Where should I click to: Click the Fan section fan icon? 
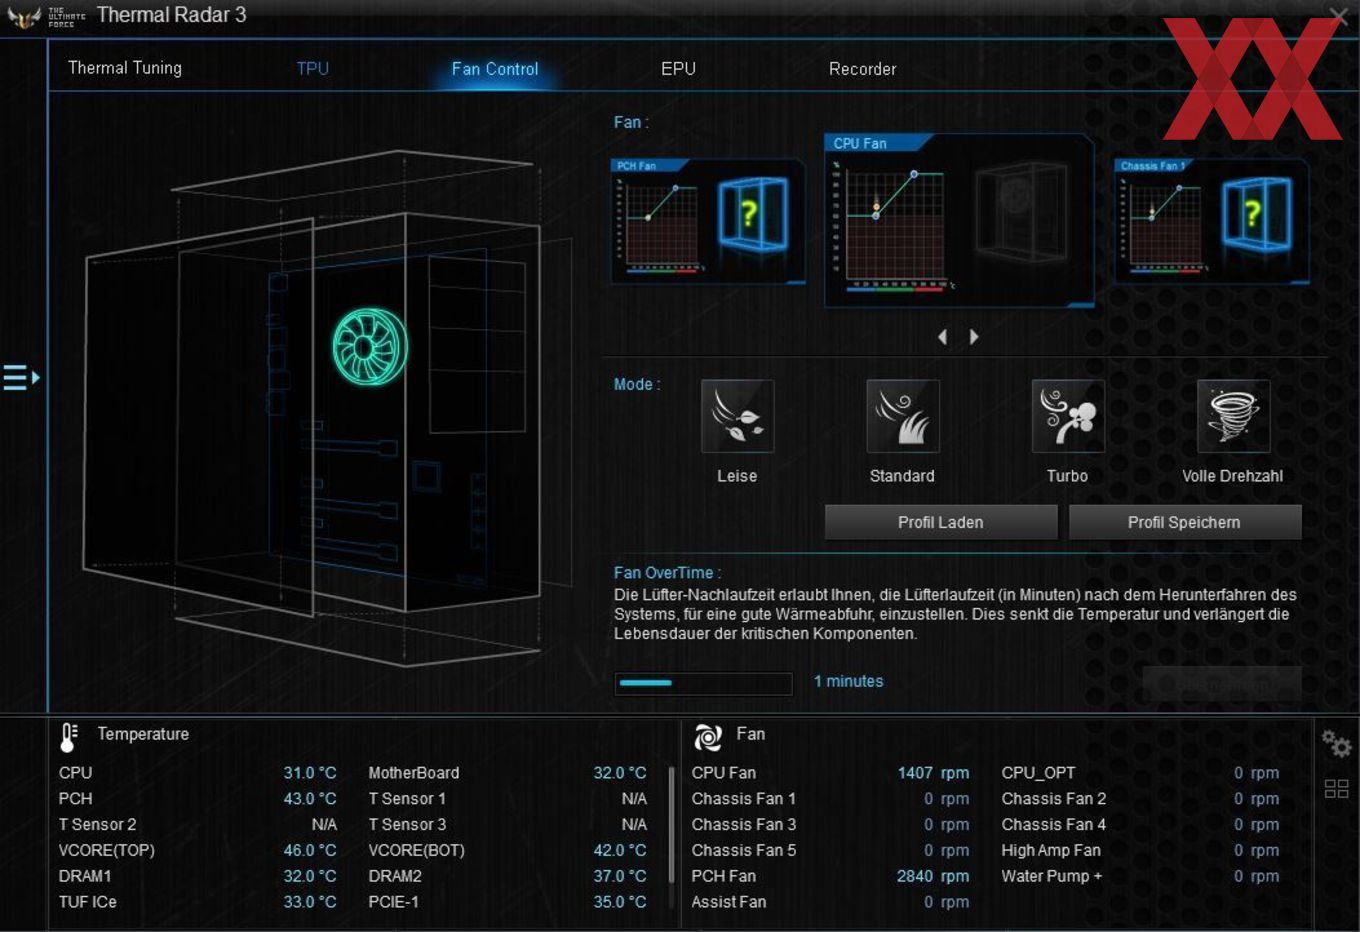[708, 737]
